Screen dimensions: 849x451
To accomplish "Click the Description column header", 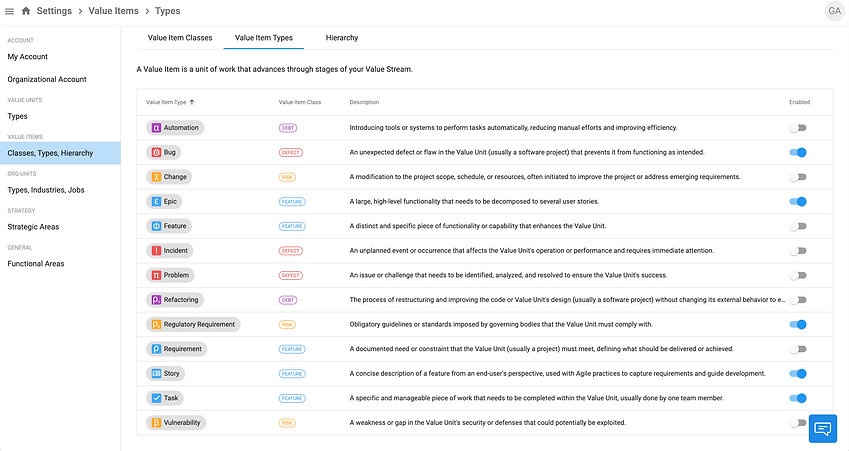I will [364, 102].
